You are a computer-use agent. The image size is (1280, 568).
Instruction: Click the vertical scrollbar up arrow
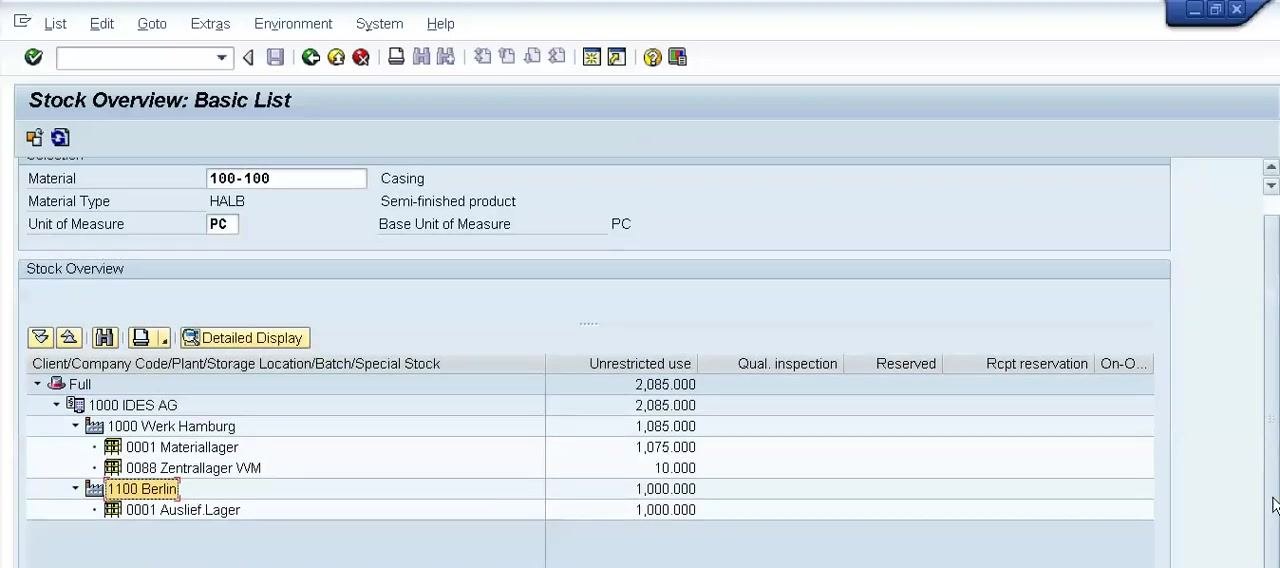coord(1271,168)
